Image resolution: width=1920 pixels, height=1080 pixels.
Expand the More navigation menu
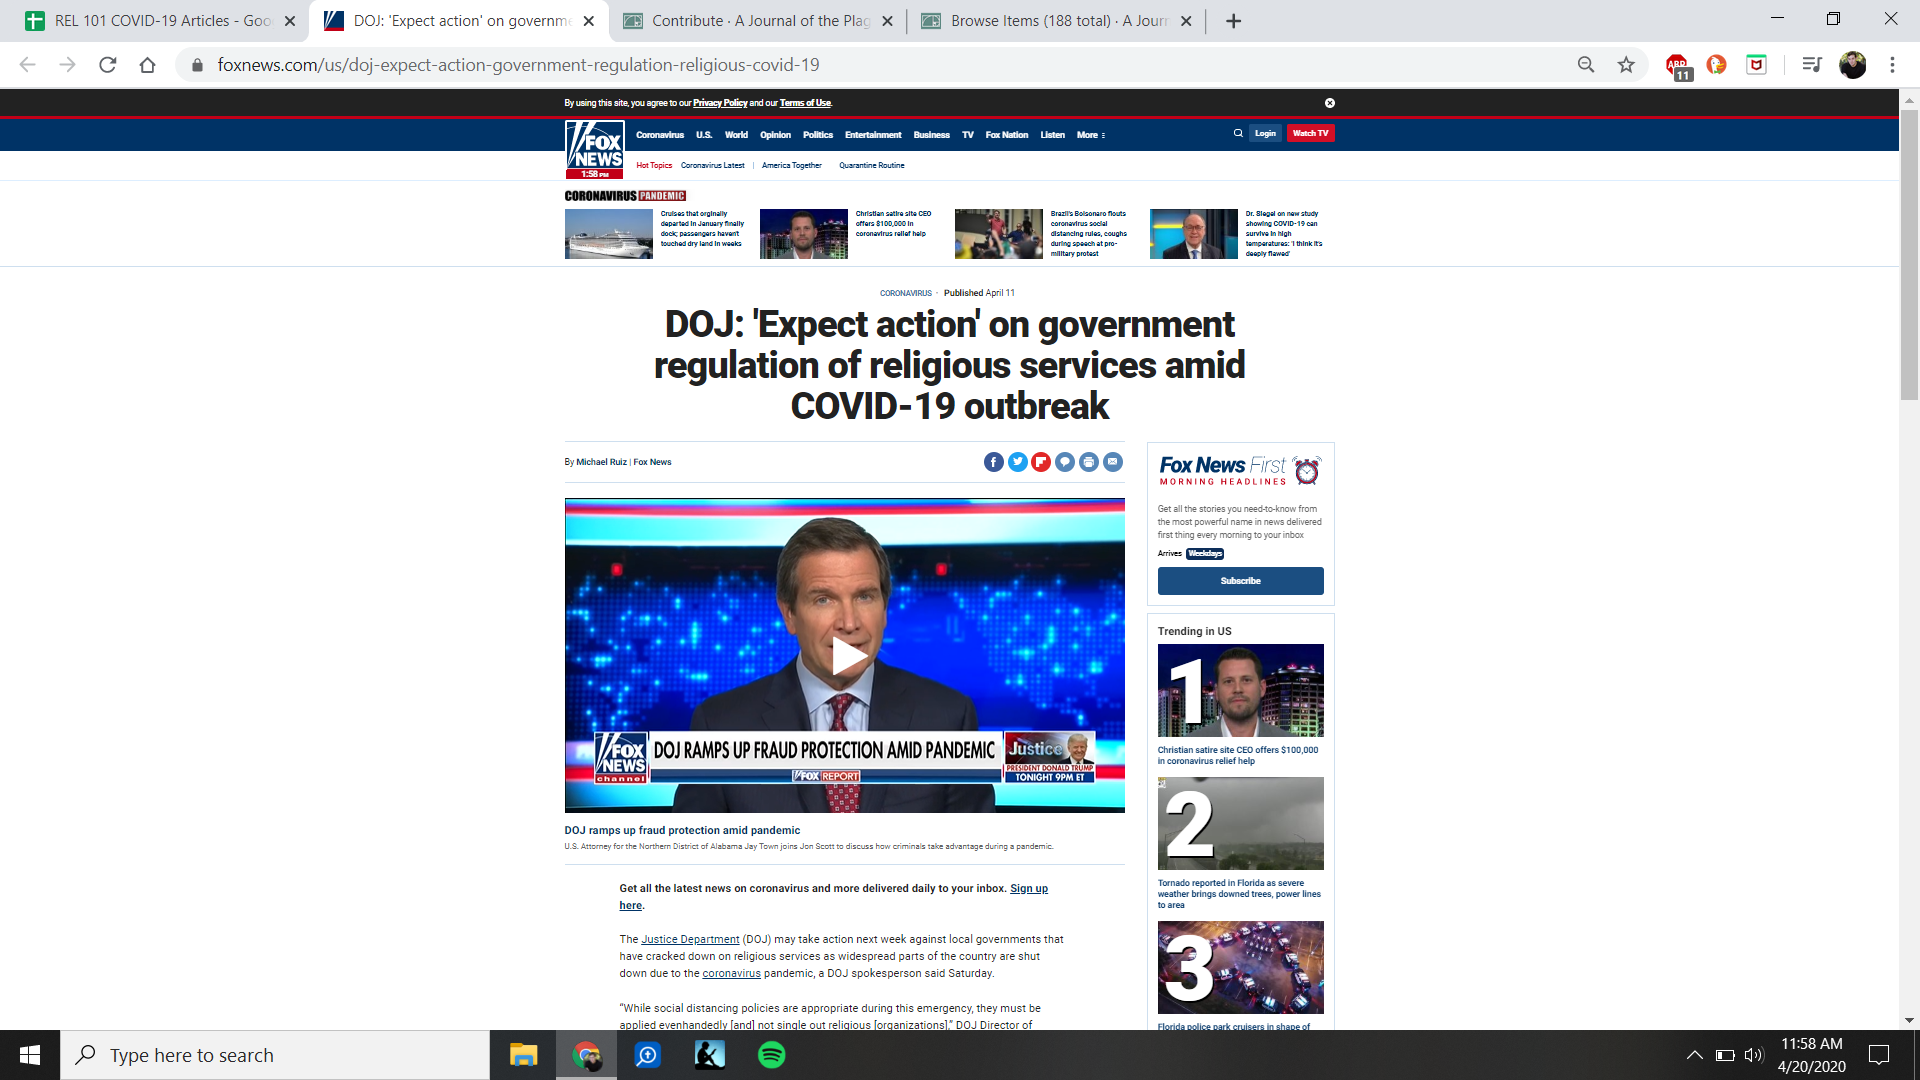(1090, 135)
